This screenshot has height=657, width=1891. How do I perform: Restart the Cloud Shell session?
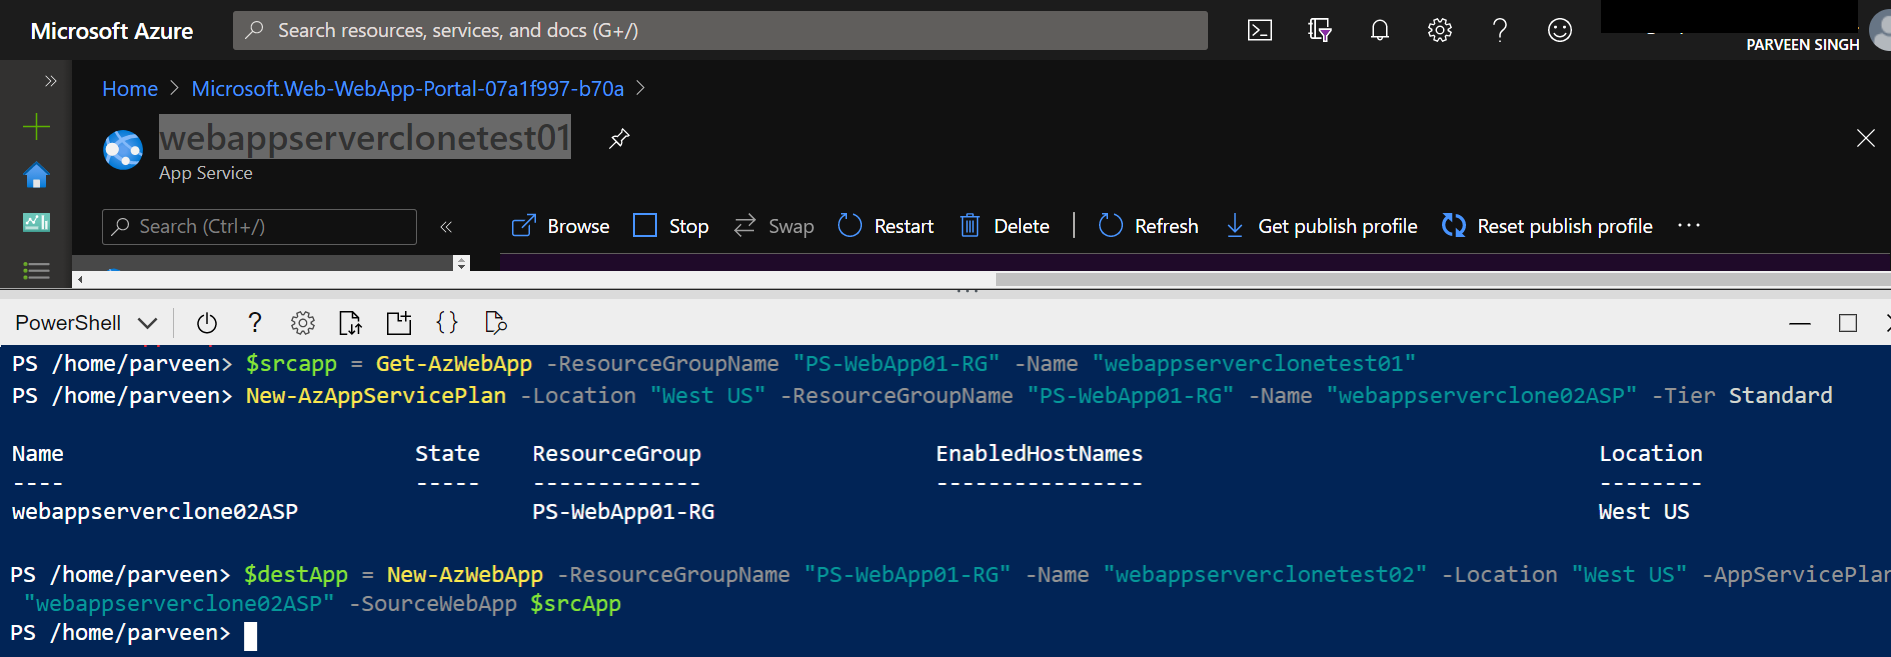pyautogui.click(x=207, y=323)
